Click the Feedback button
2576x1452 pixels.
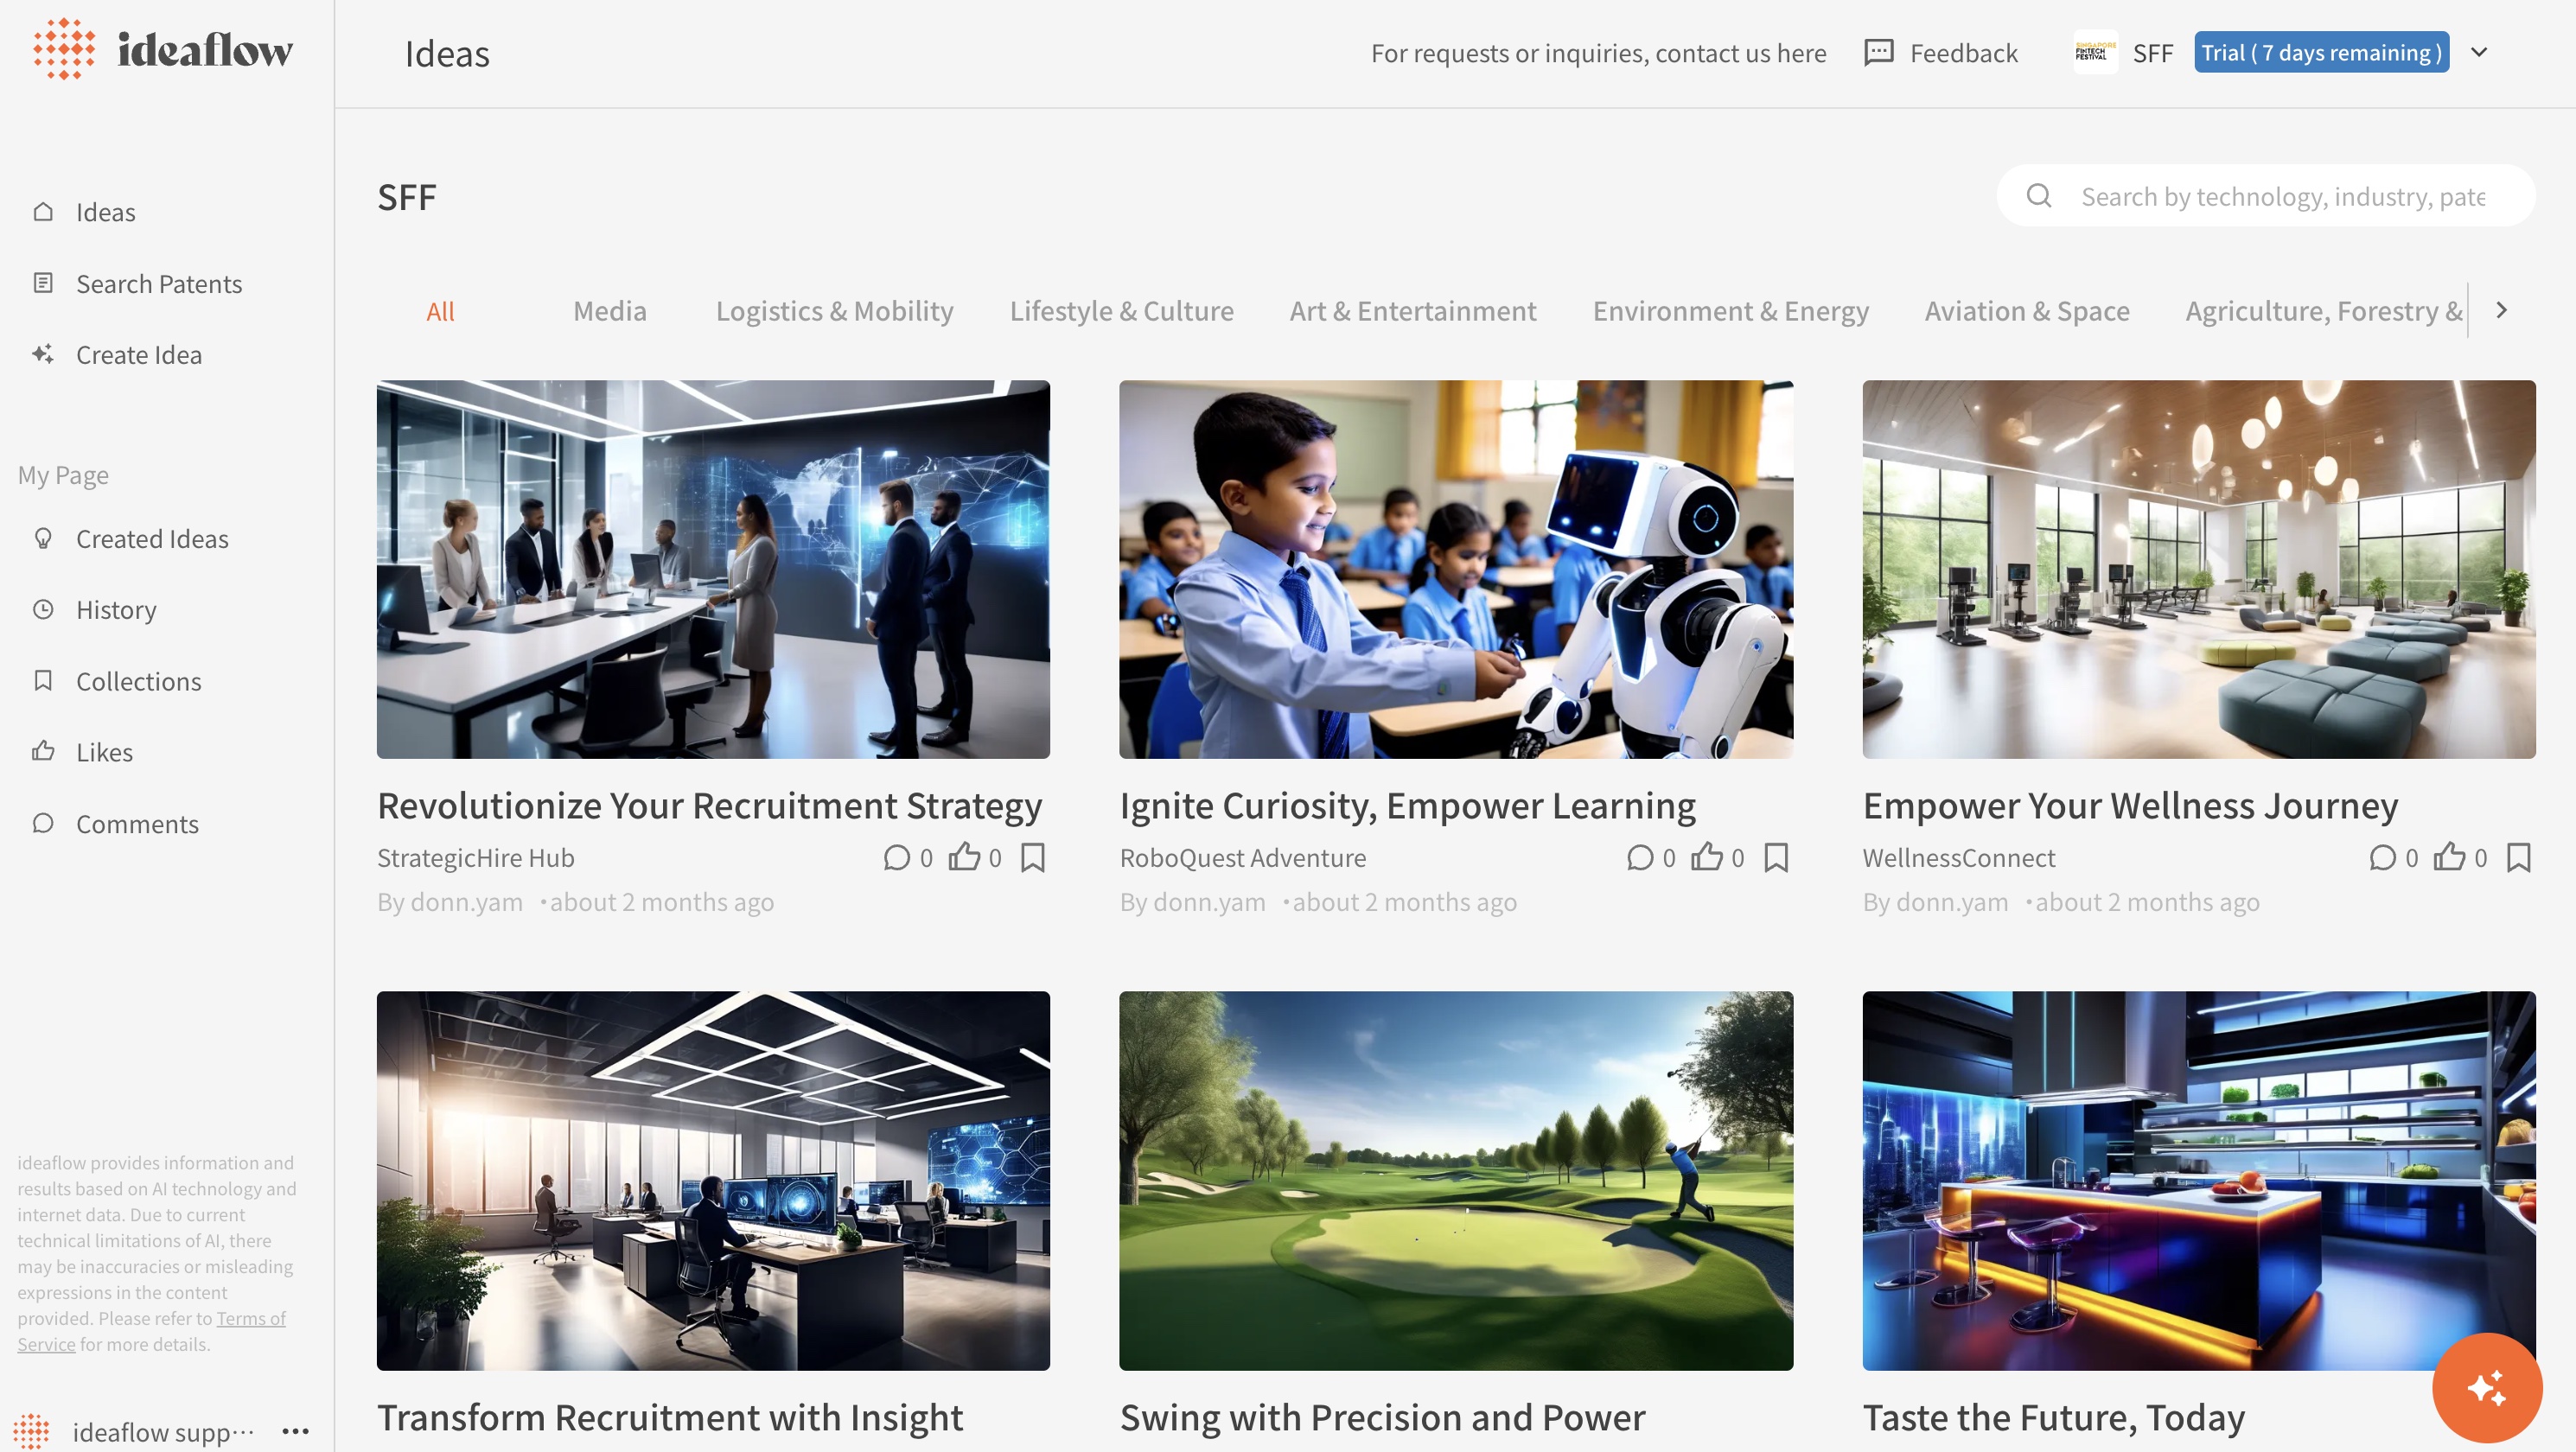1942,53
